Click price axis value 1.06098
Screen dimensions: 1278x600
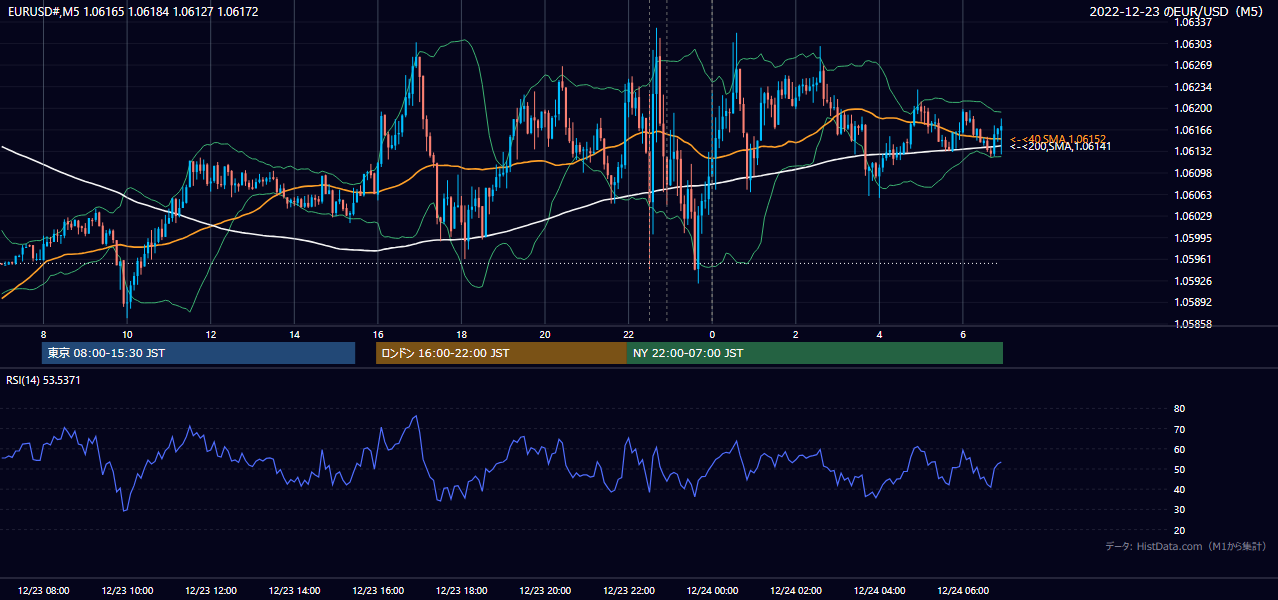1193,173
